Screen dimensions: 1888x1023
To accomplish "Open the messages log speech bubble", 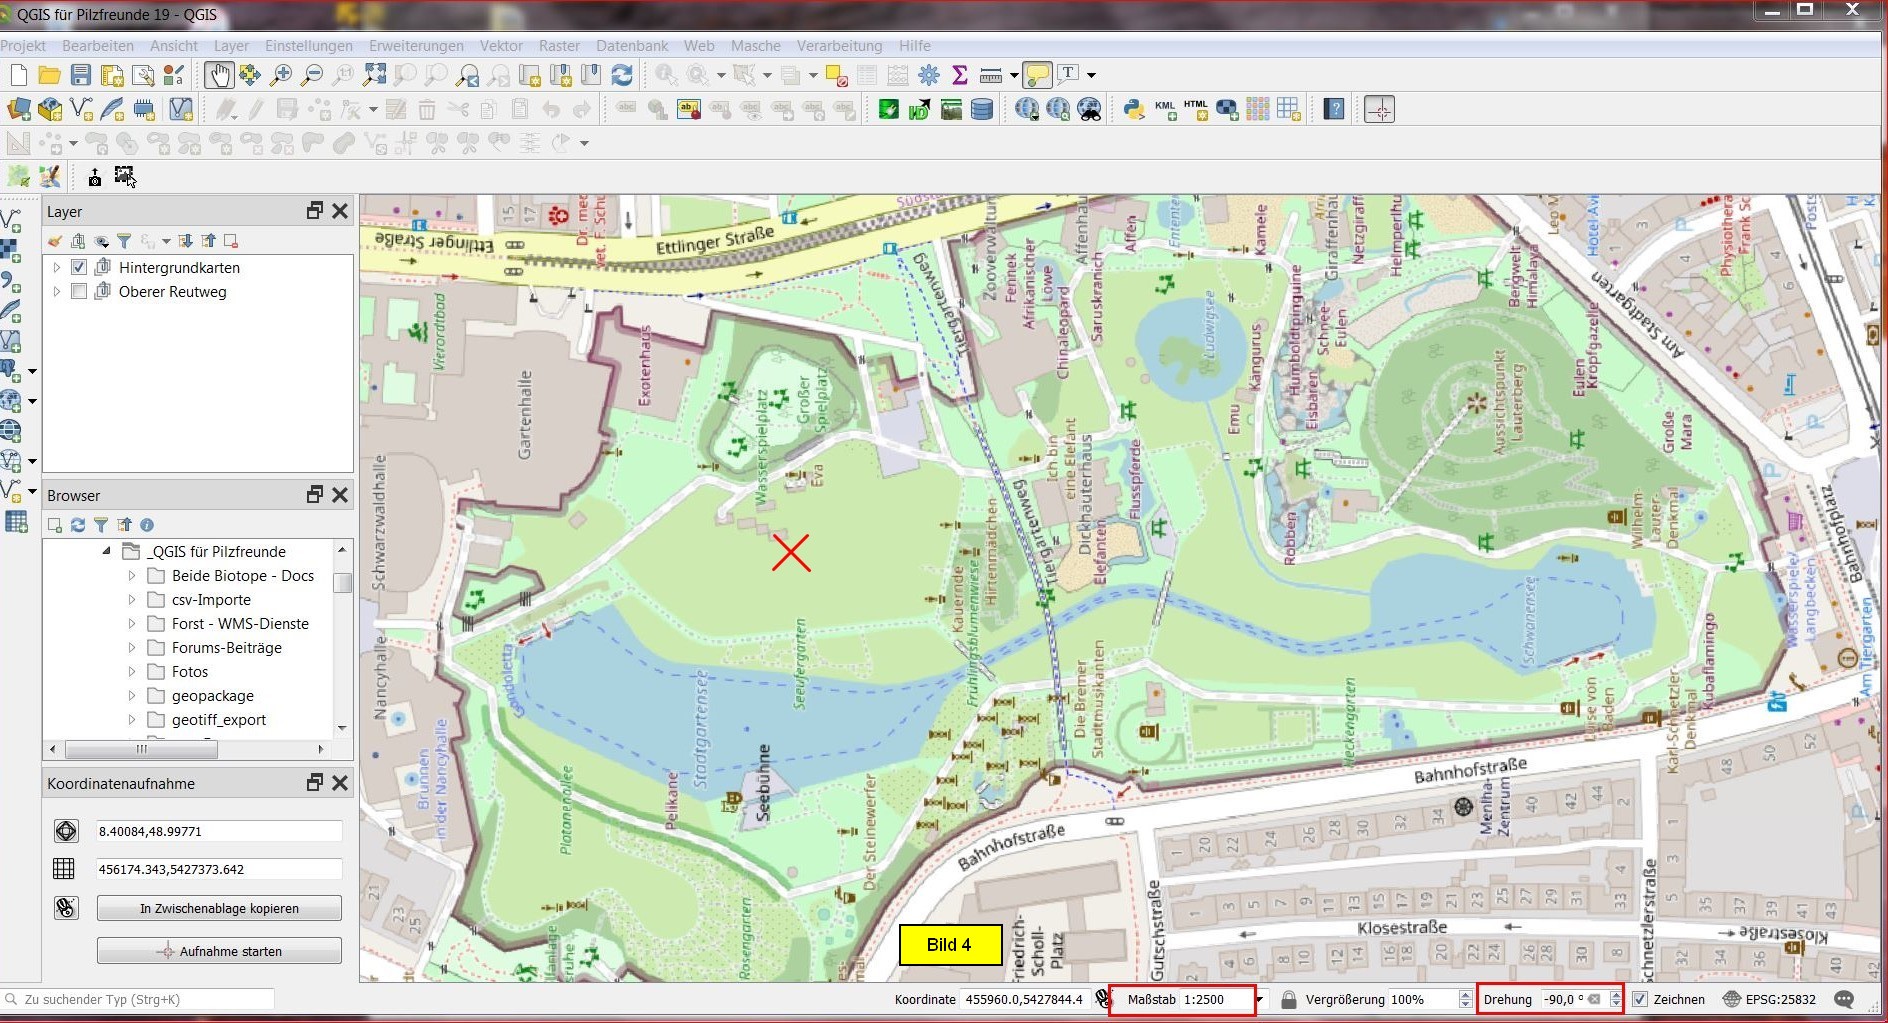I will click(x=1844, y=999).
